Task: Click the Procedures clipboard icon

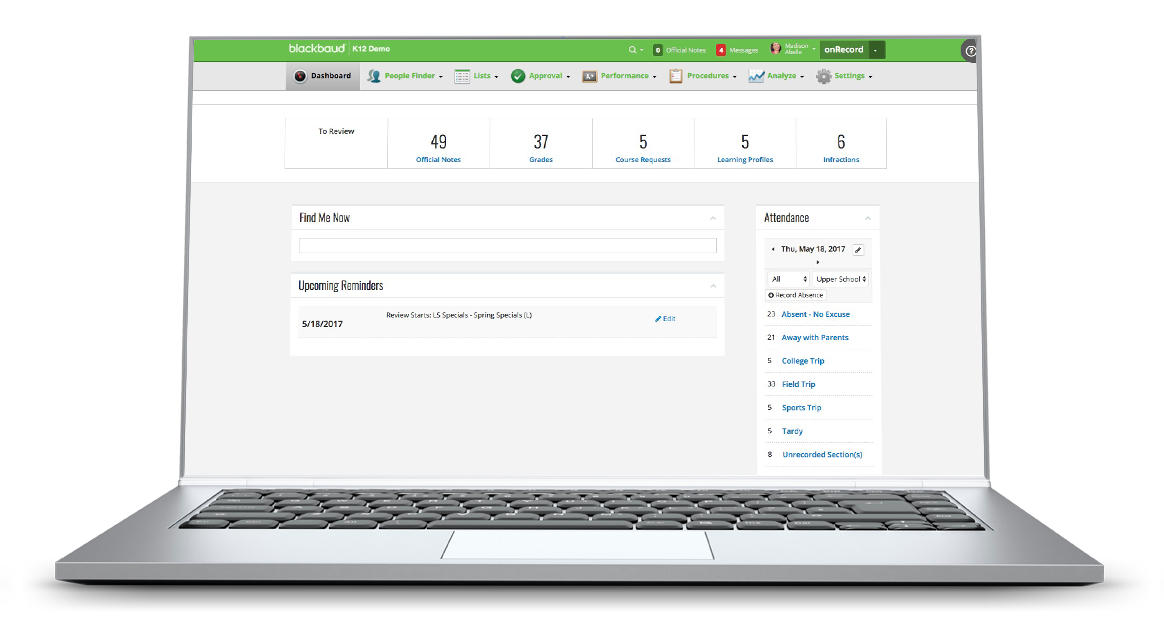Action: tap(675, 75)
